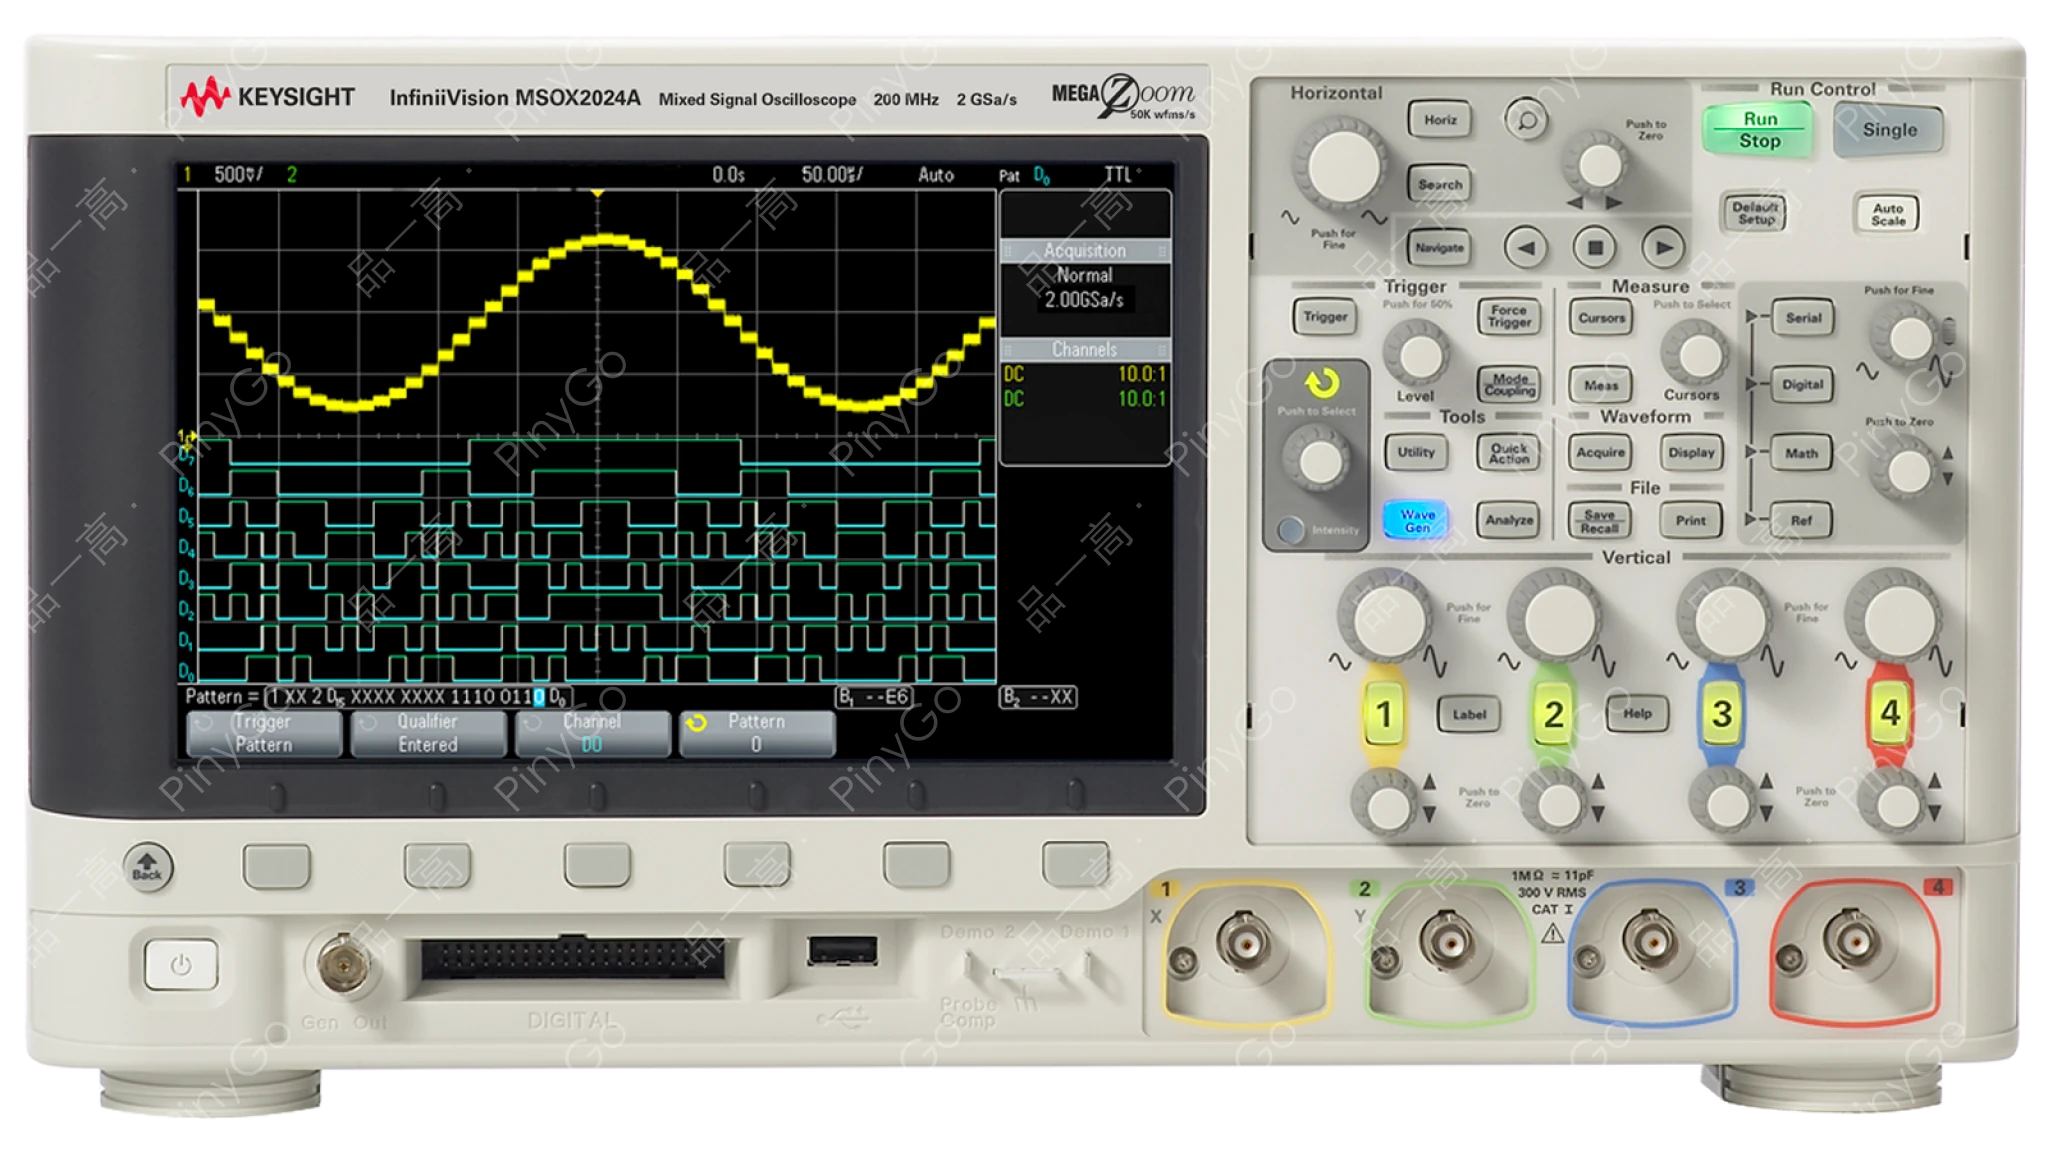2048x1152 pixels.
Task: Click the zoom magnifier in Horizontal section
Action: point(1524,118)
